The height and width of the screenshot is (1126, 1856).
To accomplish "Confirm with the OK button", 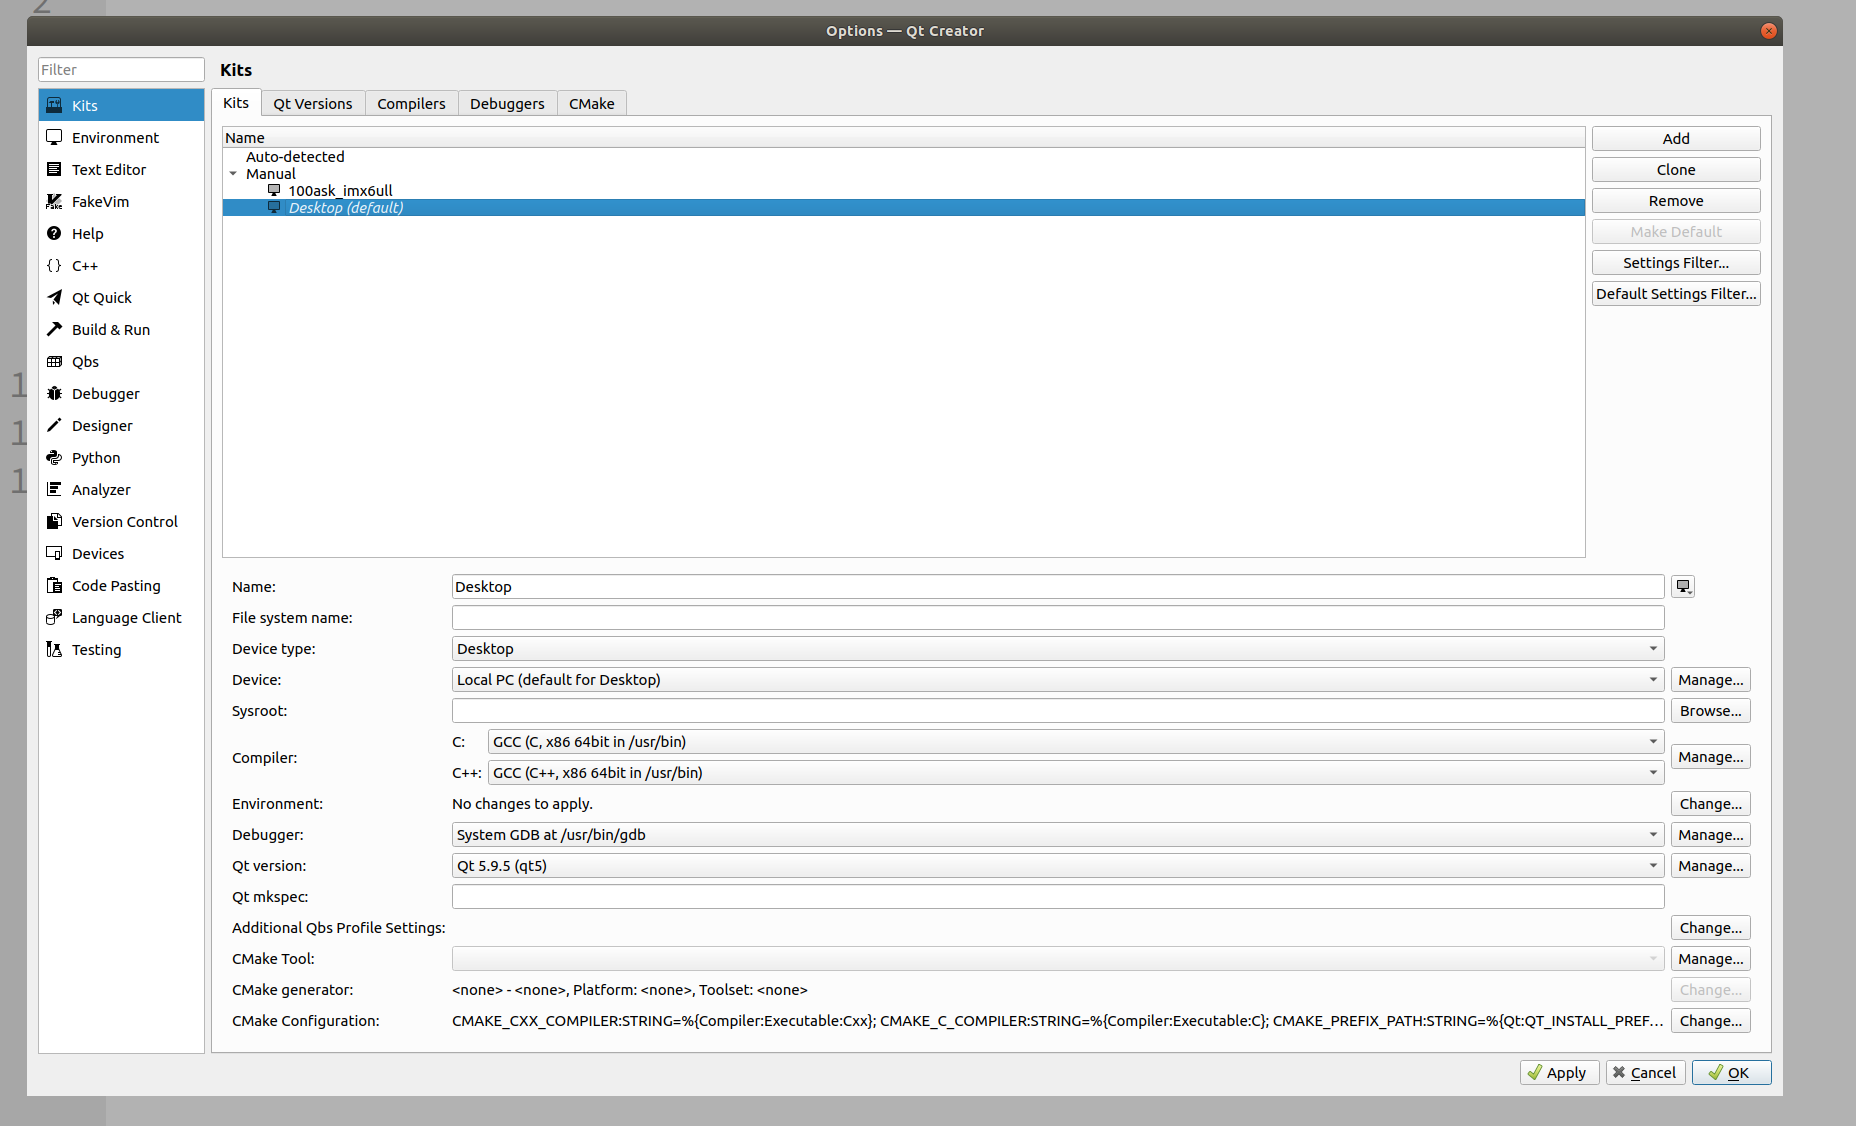I will pos(1731,1073).
